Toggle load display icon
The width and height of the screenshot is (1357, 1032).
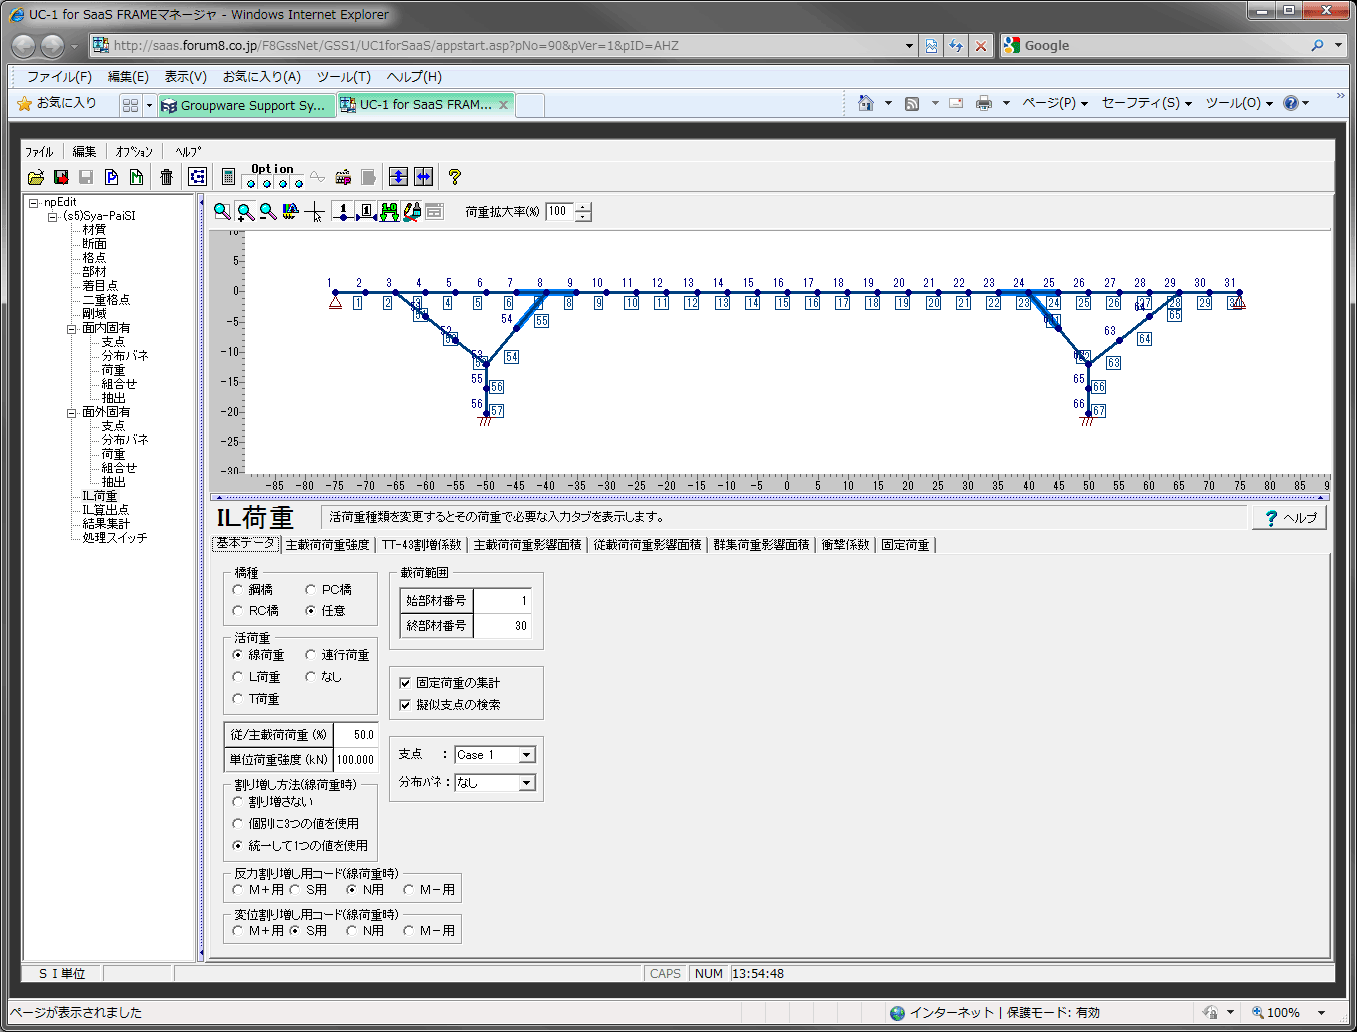tap(389, 211)
